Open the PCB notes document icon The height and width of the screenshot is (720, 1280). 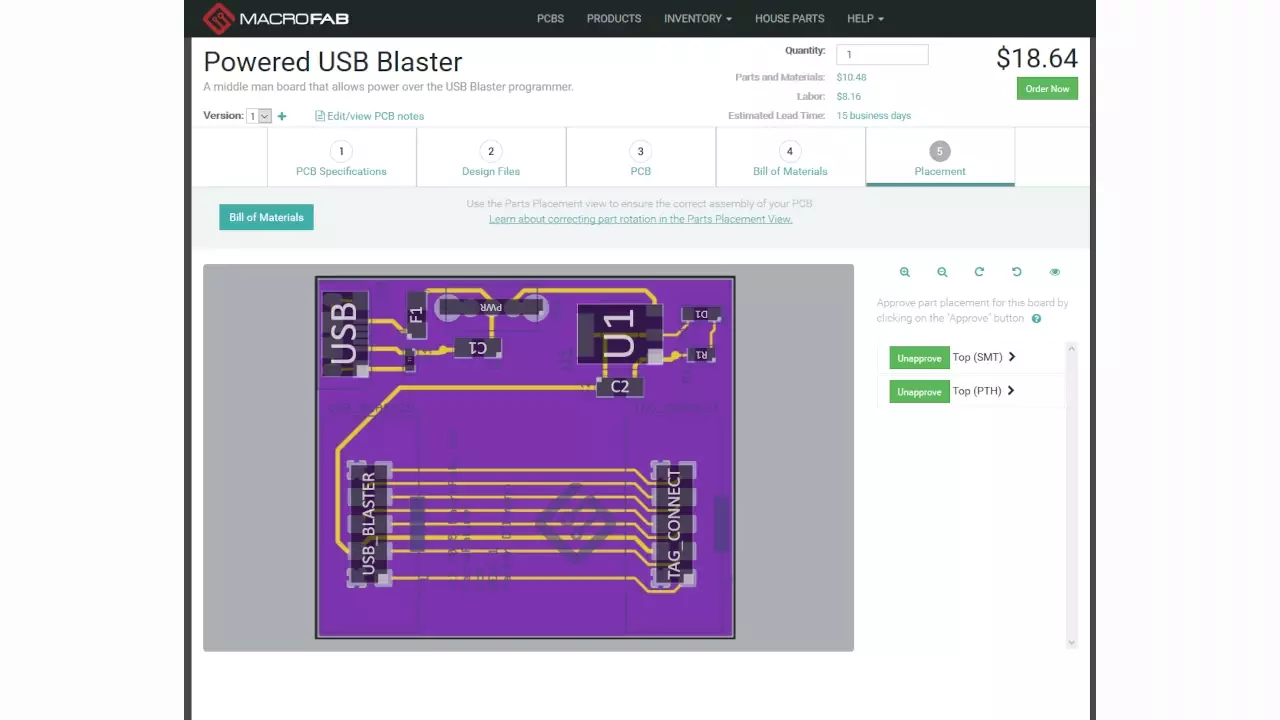tap(320, 116)
